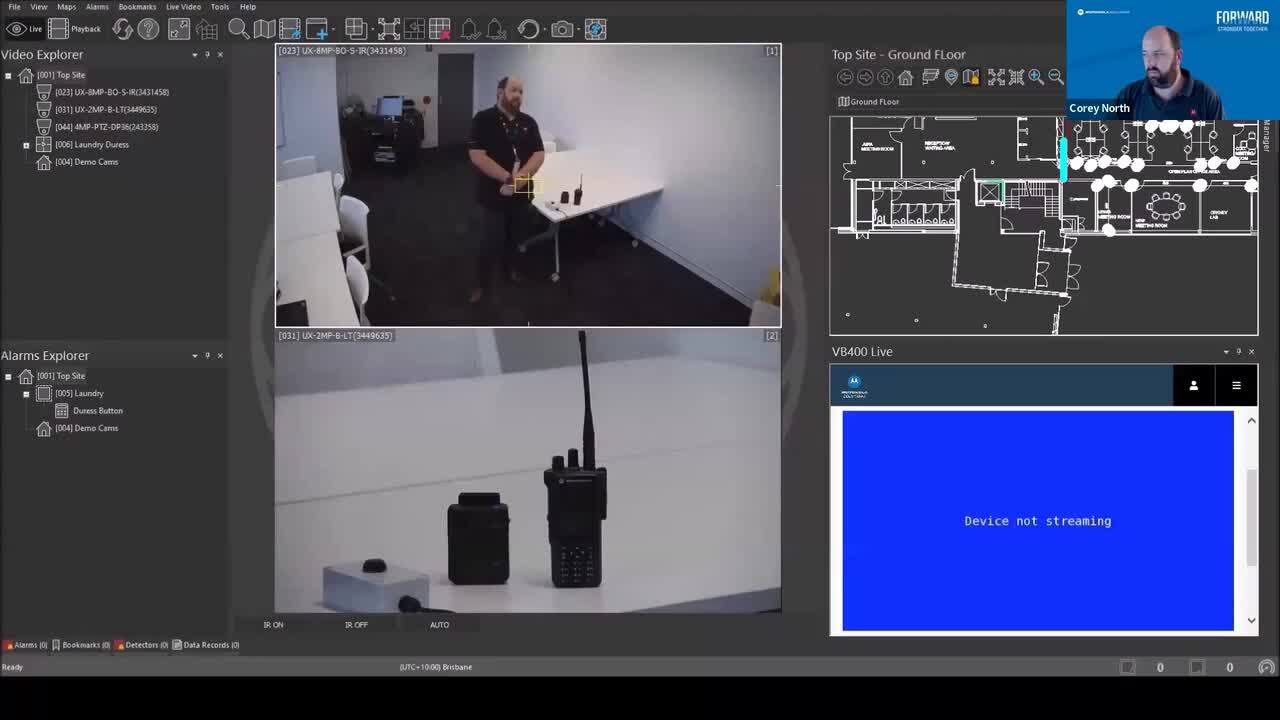Switch to Playback mode

[75, 29]
